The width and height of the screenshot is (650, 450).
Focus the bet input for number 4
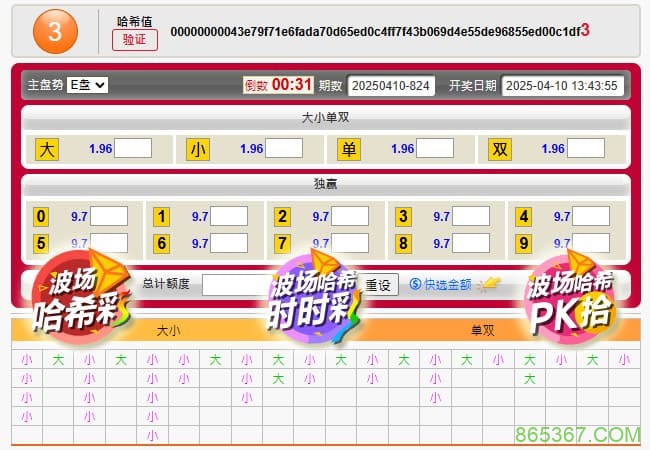(x=591, y=216)
